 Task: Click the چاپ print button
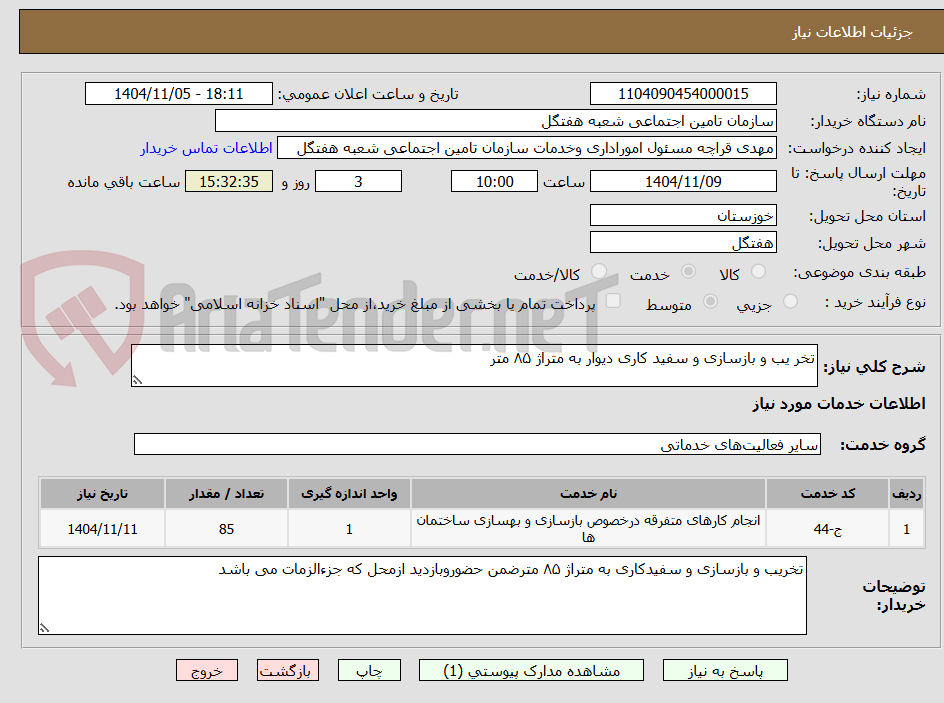369,670
